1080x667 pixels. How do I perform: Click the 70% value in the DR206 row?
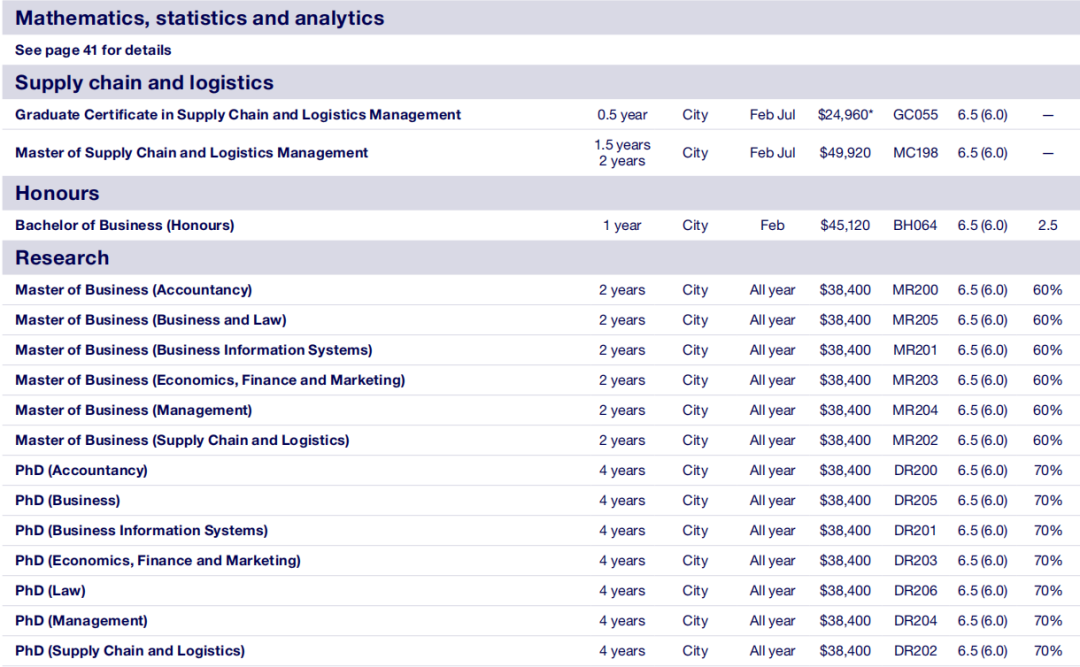[x=1048, y=591]
